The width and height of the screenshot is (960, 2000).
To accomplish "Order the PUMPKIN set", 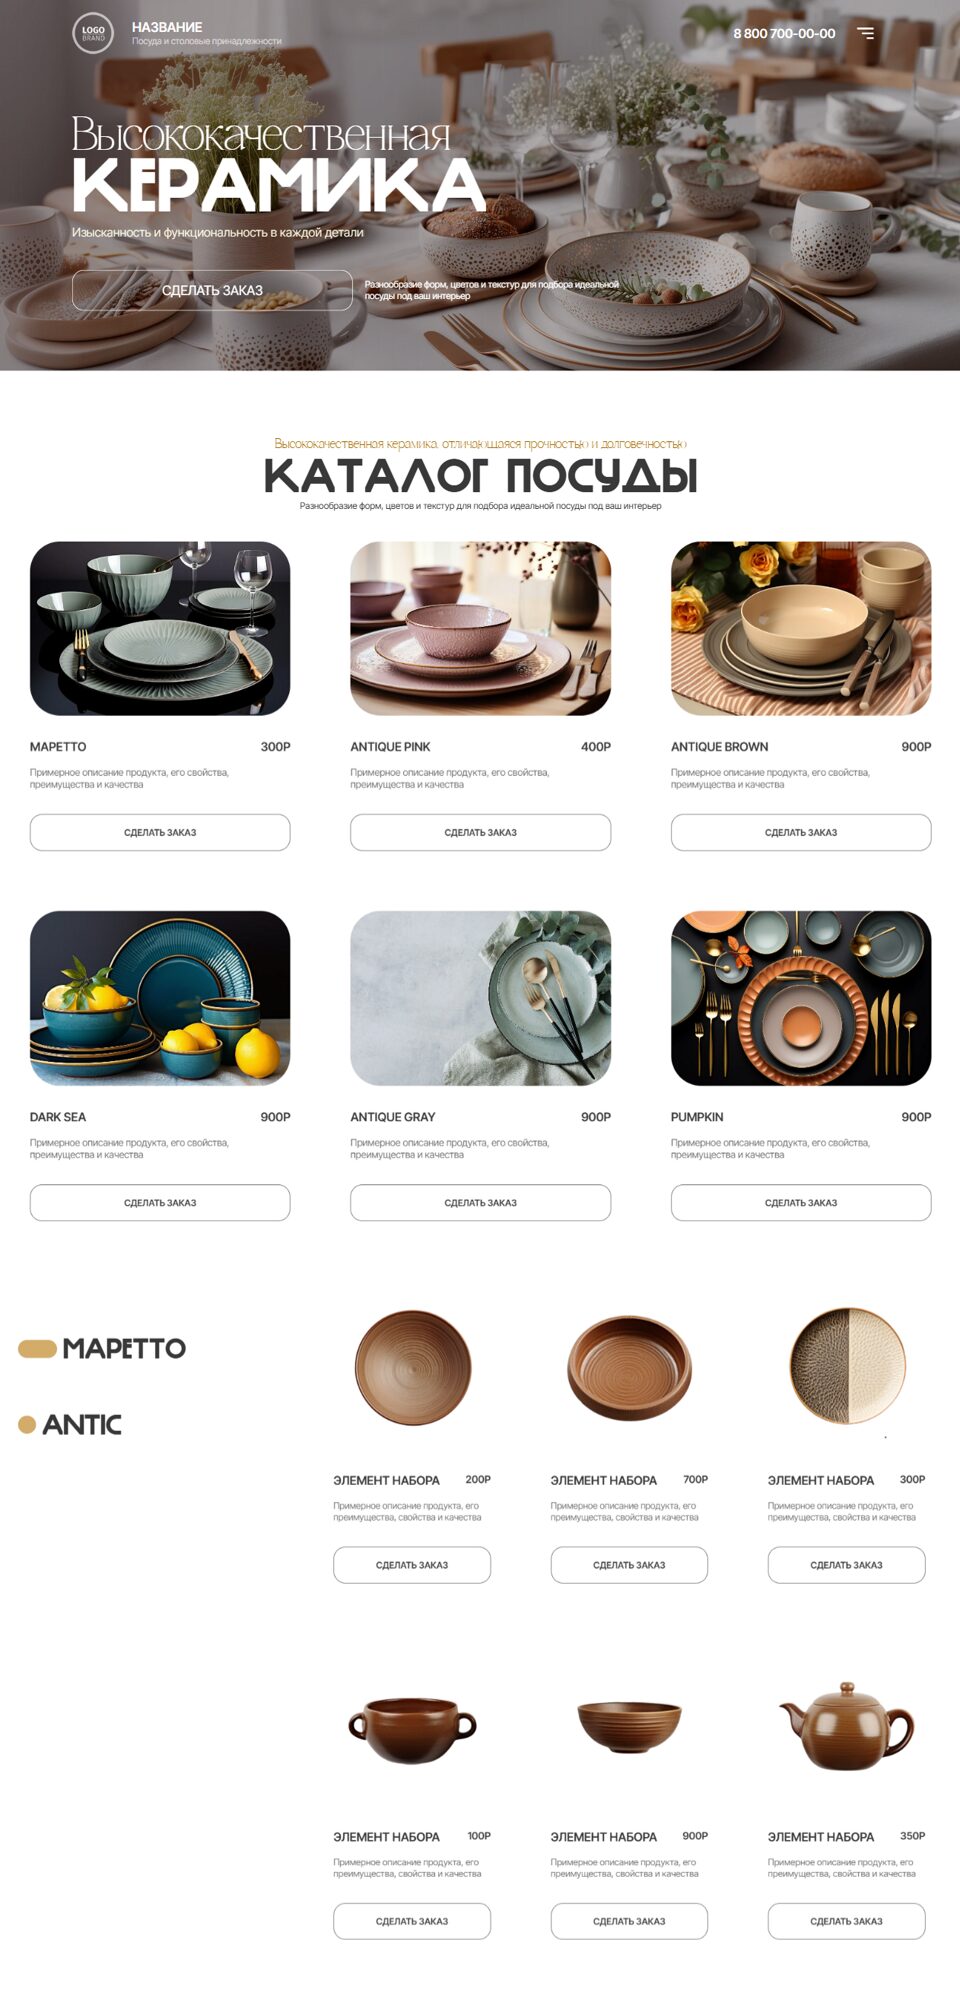I will coord(801,1202).
